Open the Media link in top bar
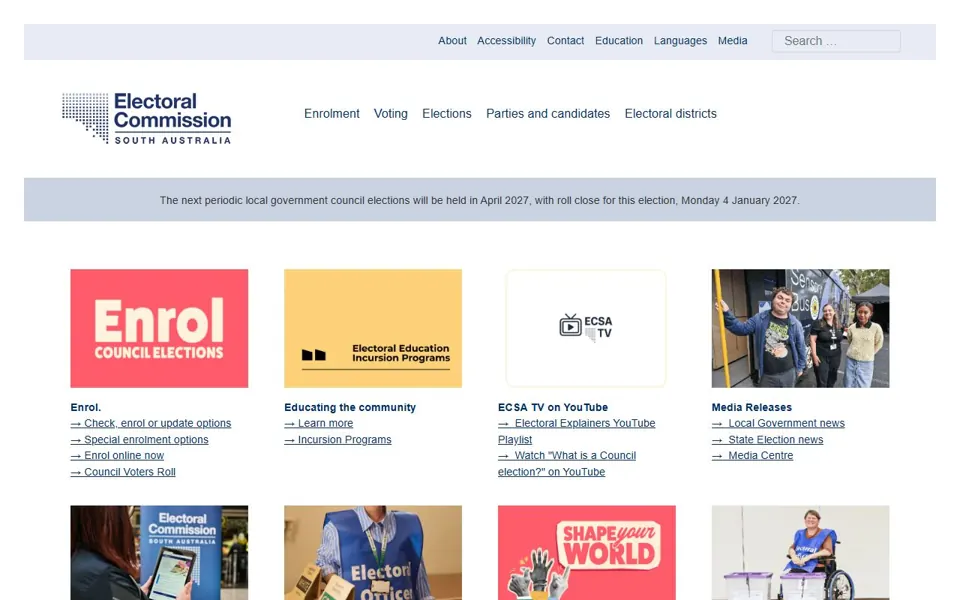This screenshot has height=600, width=960. tap(732, 41)
